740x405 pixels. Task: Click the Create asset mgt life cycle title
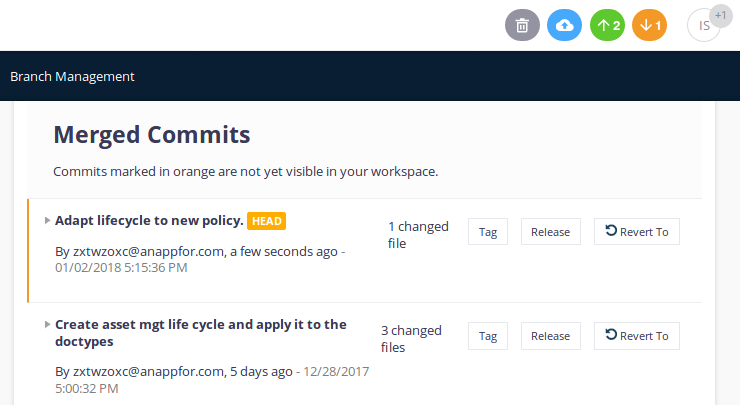(x=201, y=333)
